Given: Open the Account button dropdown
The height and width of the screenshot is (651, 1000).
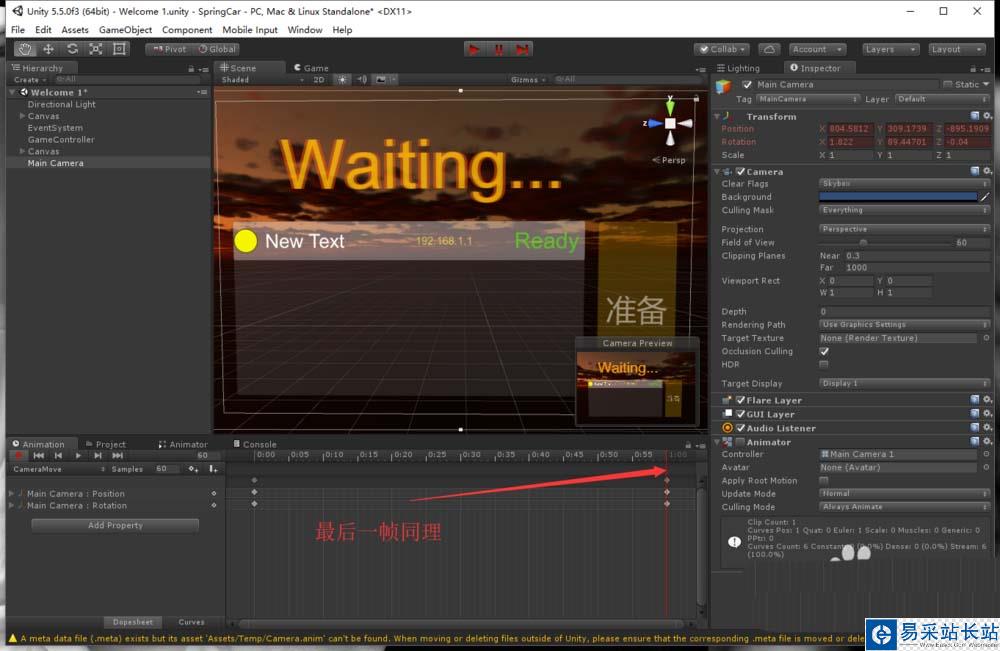Looking at the screenshot, I should click(x=818, y=49).
